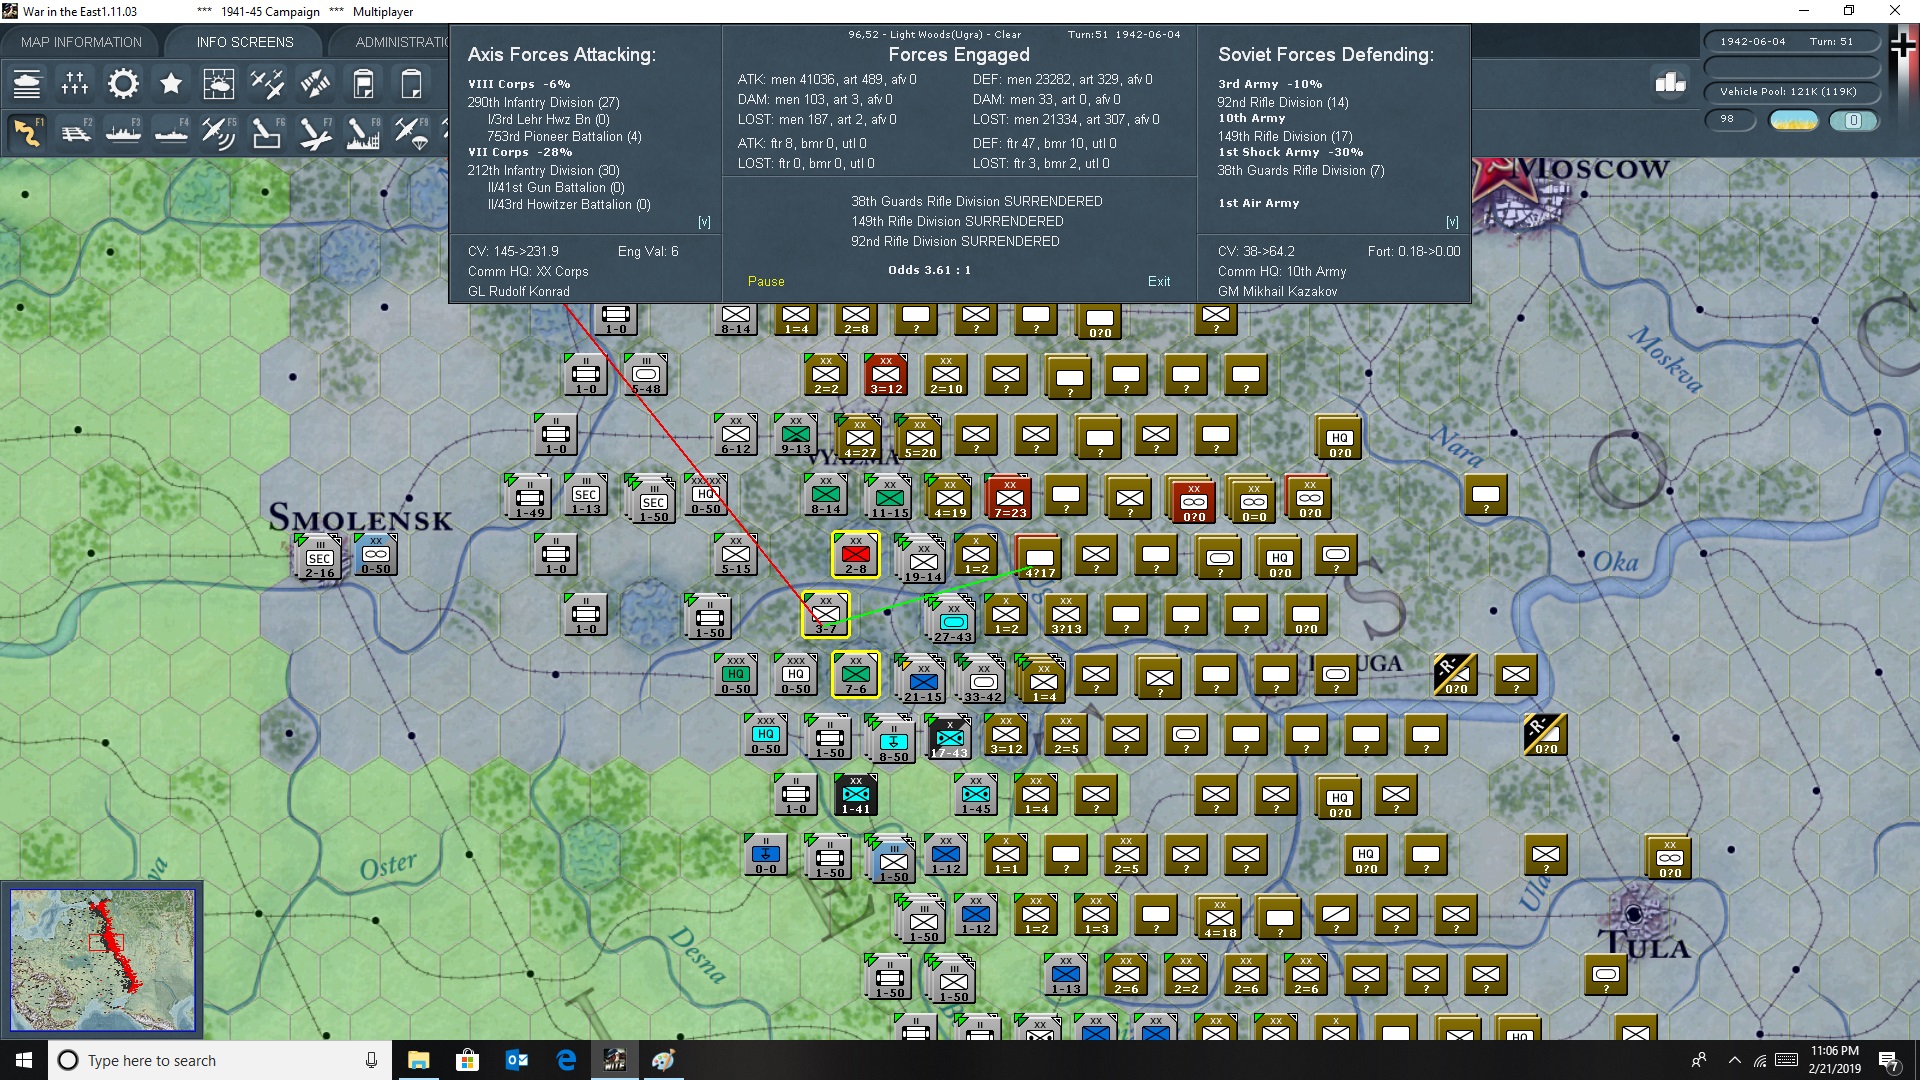Image resolution: width=1920 pixels, height=1080 pixels.
Task: Open the reinforcements and withdrawals arrows icon
Action: (x=315, y=84)
